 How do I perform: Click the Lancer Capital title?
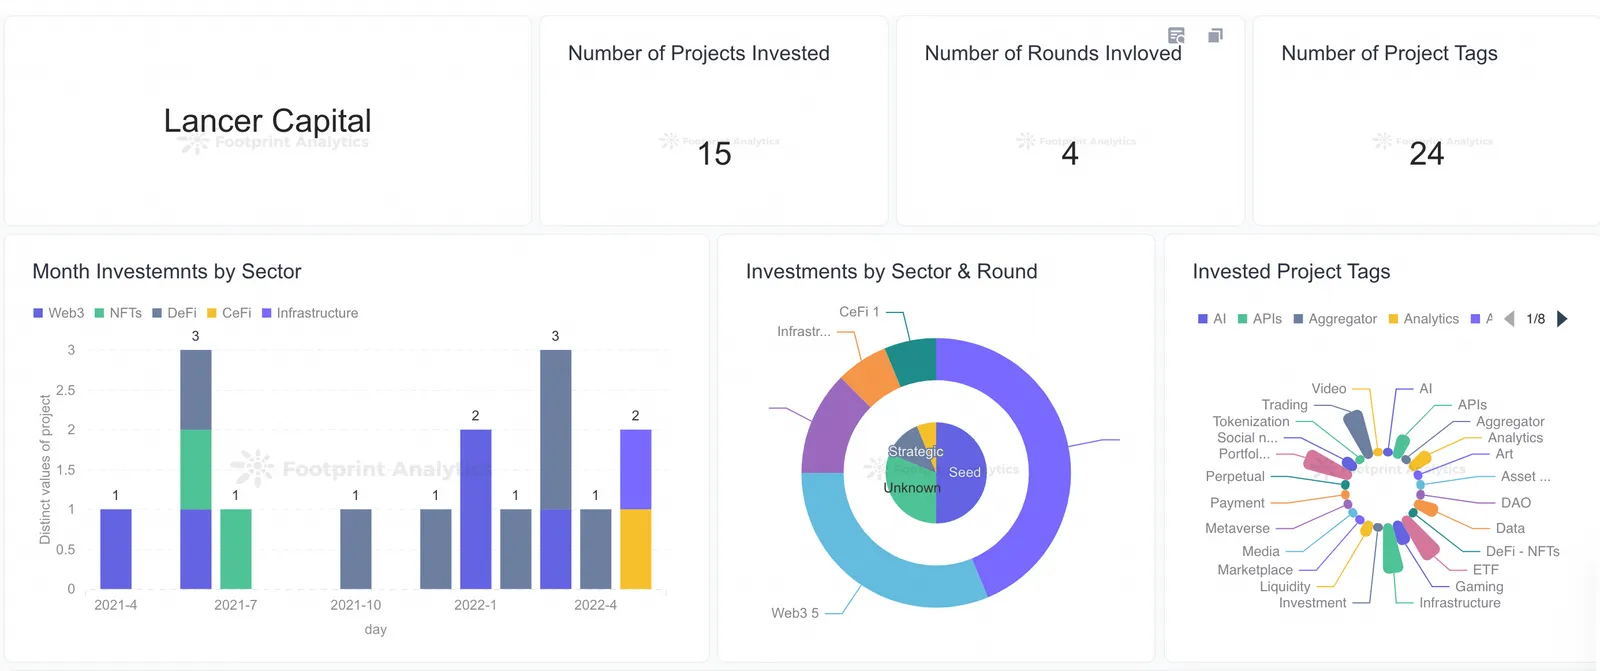tap(267, 121)
